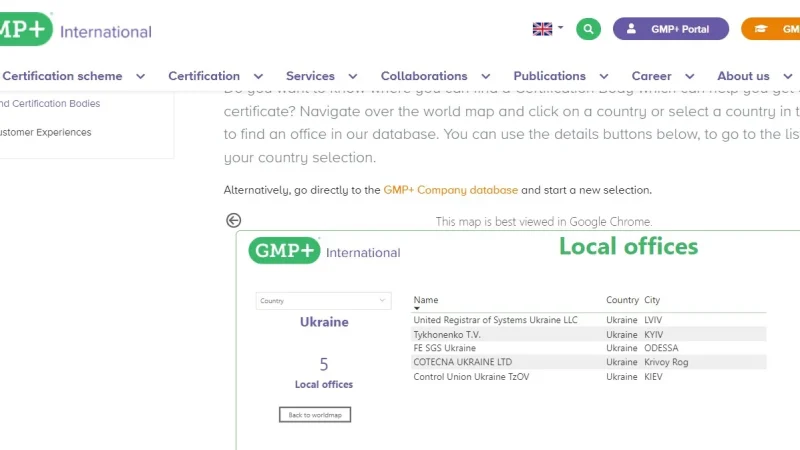Follow the GMP+ Company database link
800x450 pixels.
click(451, 190)
